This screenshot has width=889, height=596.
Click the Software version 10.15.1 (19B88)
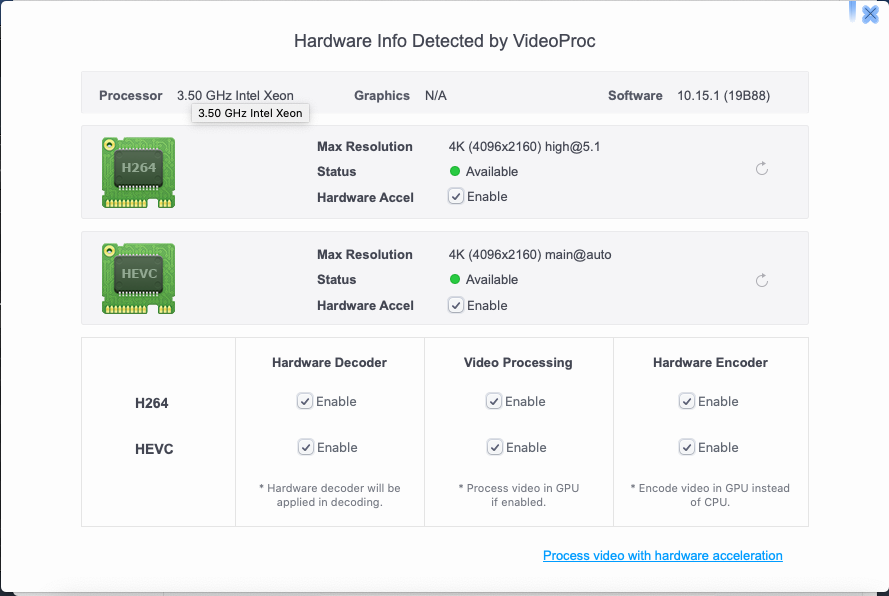click(723, 95)
